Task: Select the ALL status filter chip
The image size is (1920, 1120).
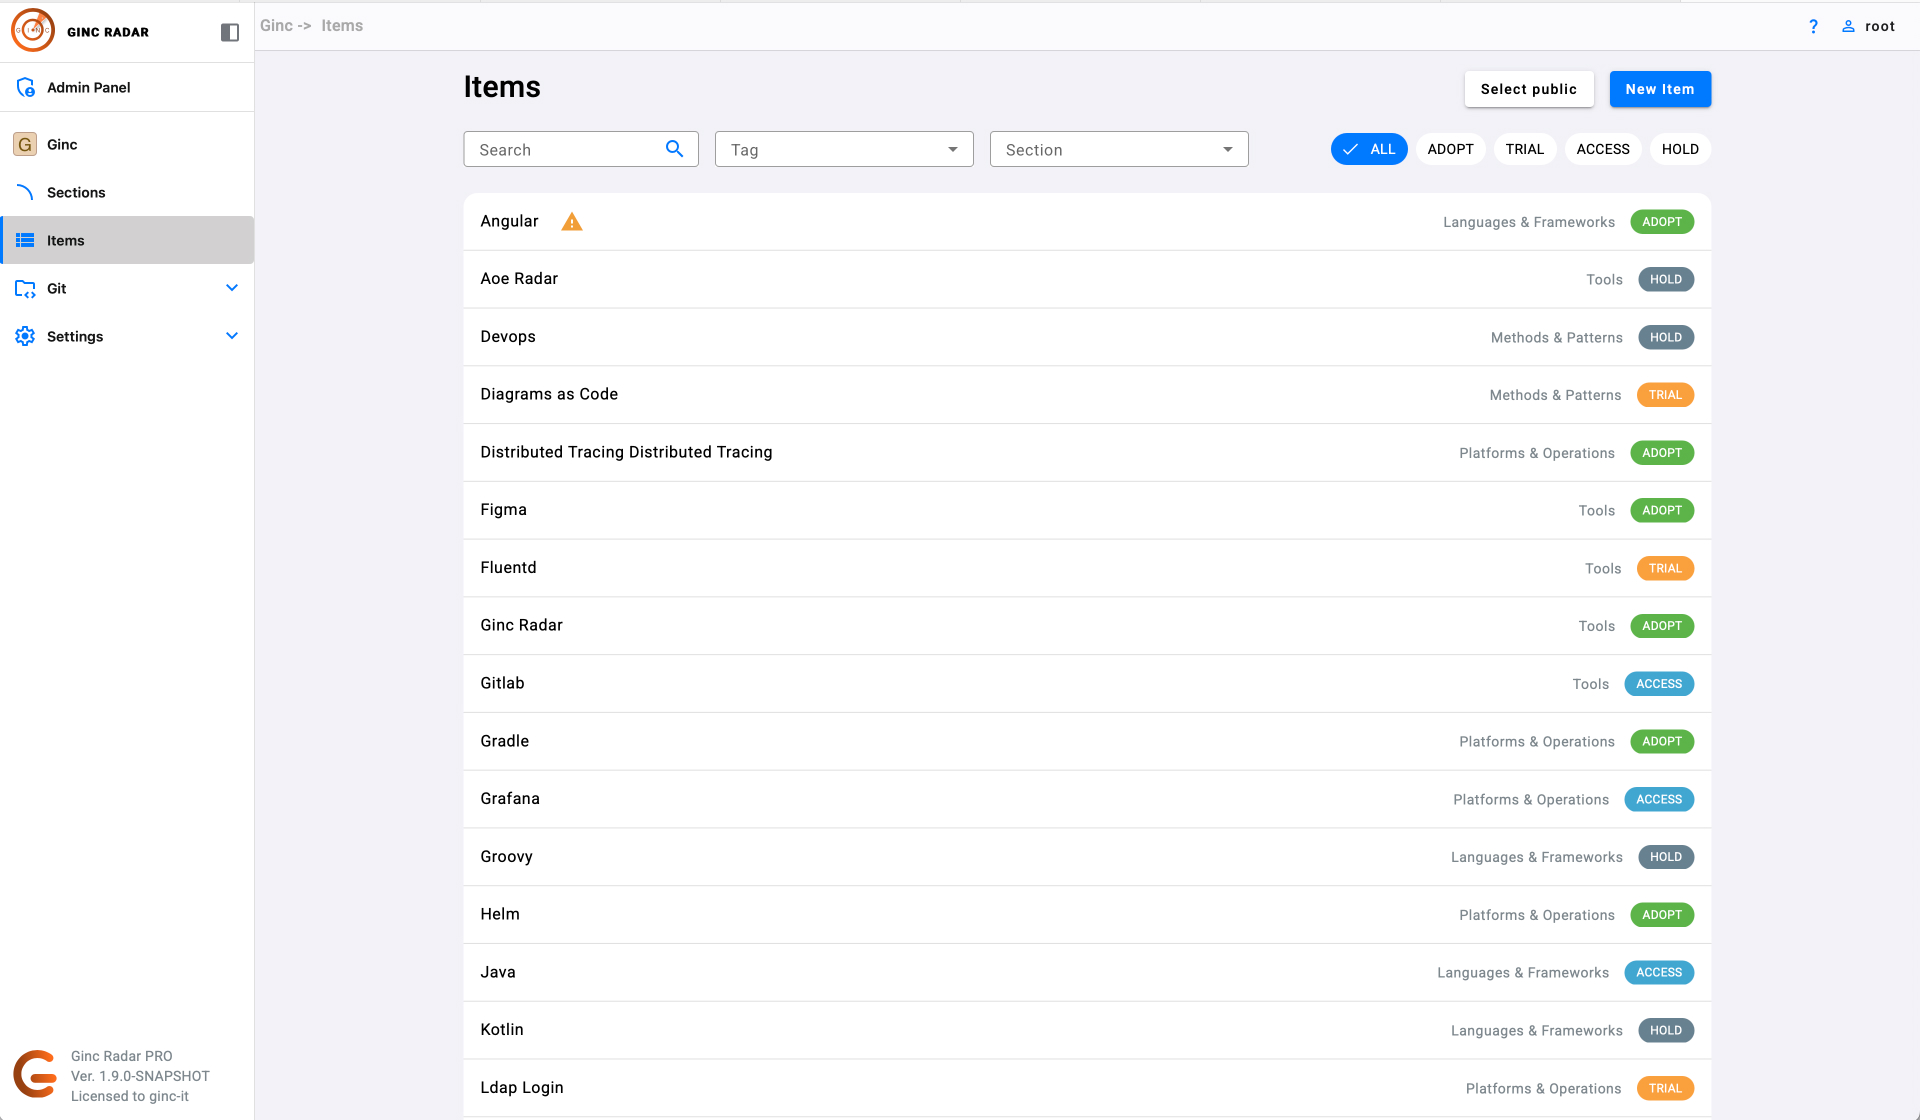Action: pos(1369,149)
